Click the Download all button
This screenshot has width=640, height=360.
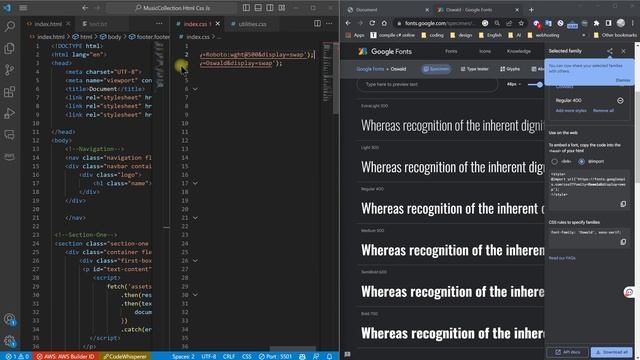611,352
